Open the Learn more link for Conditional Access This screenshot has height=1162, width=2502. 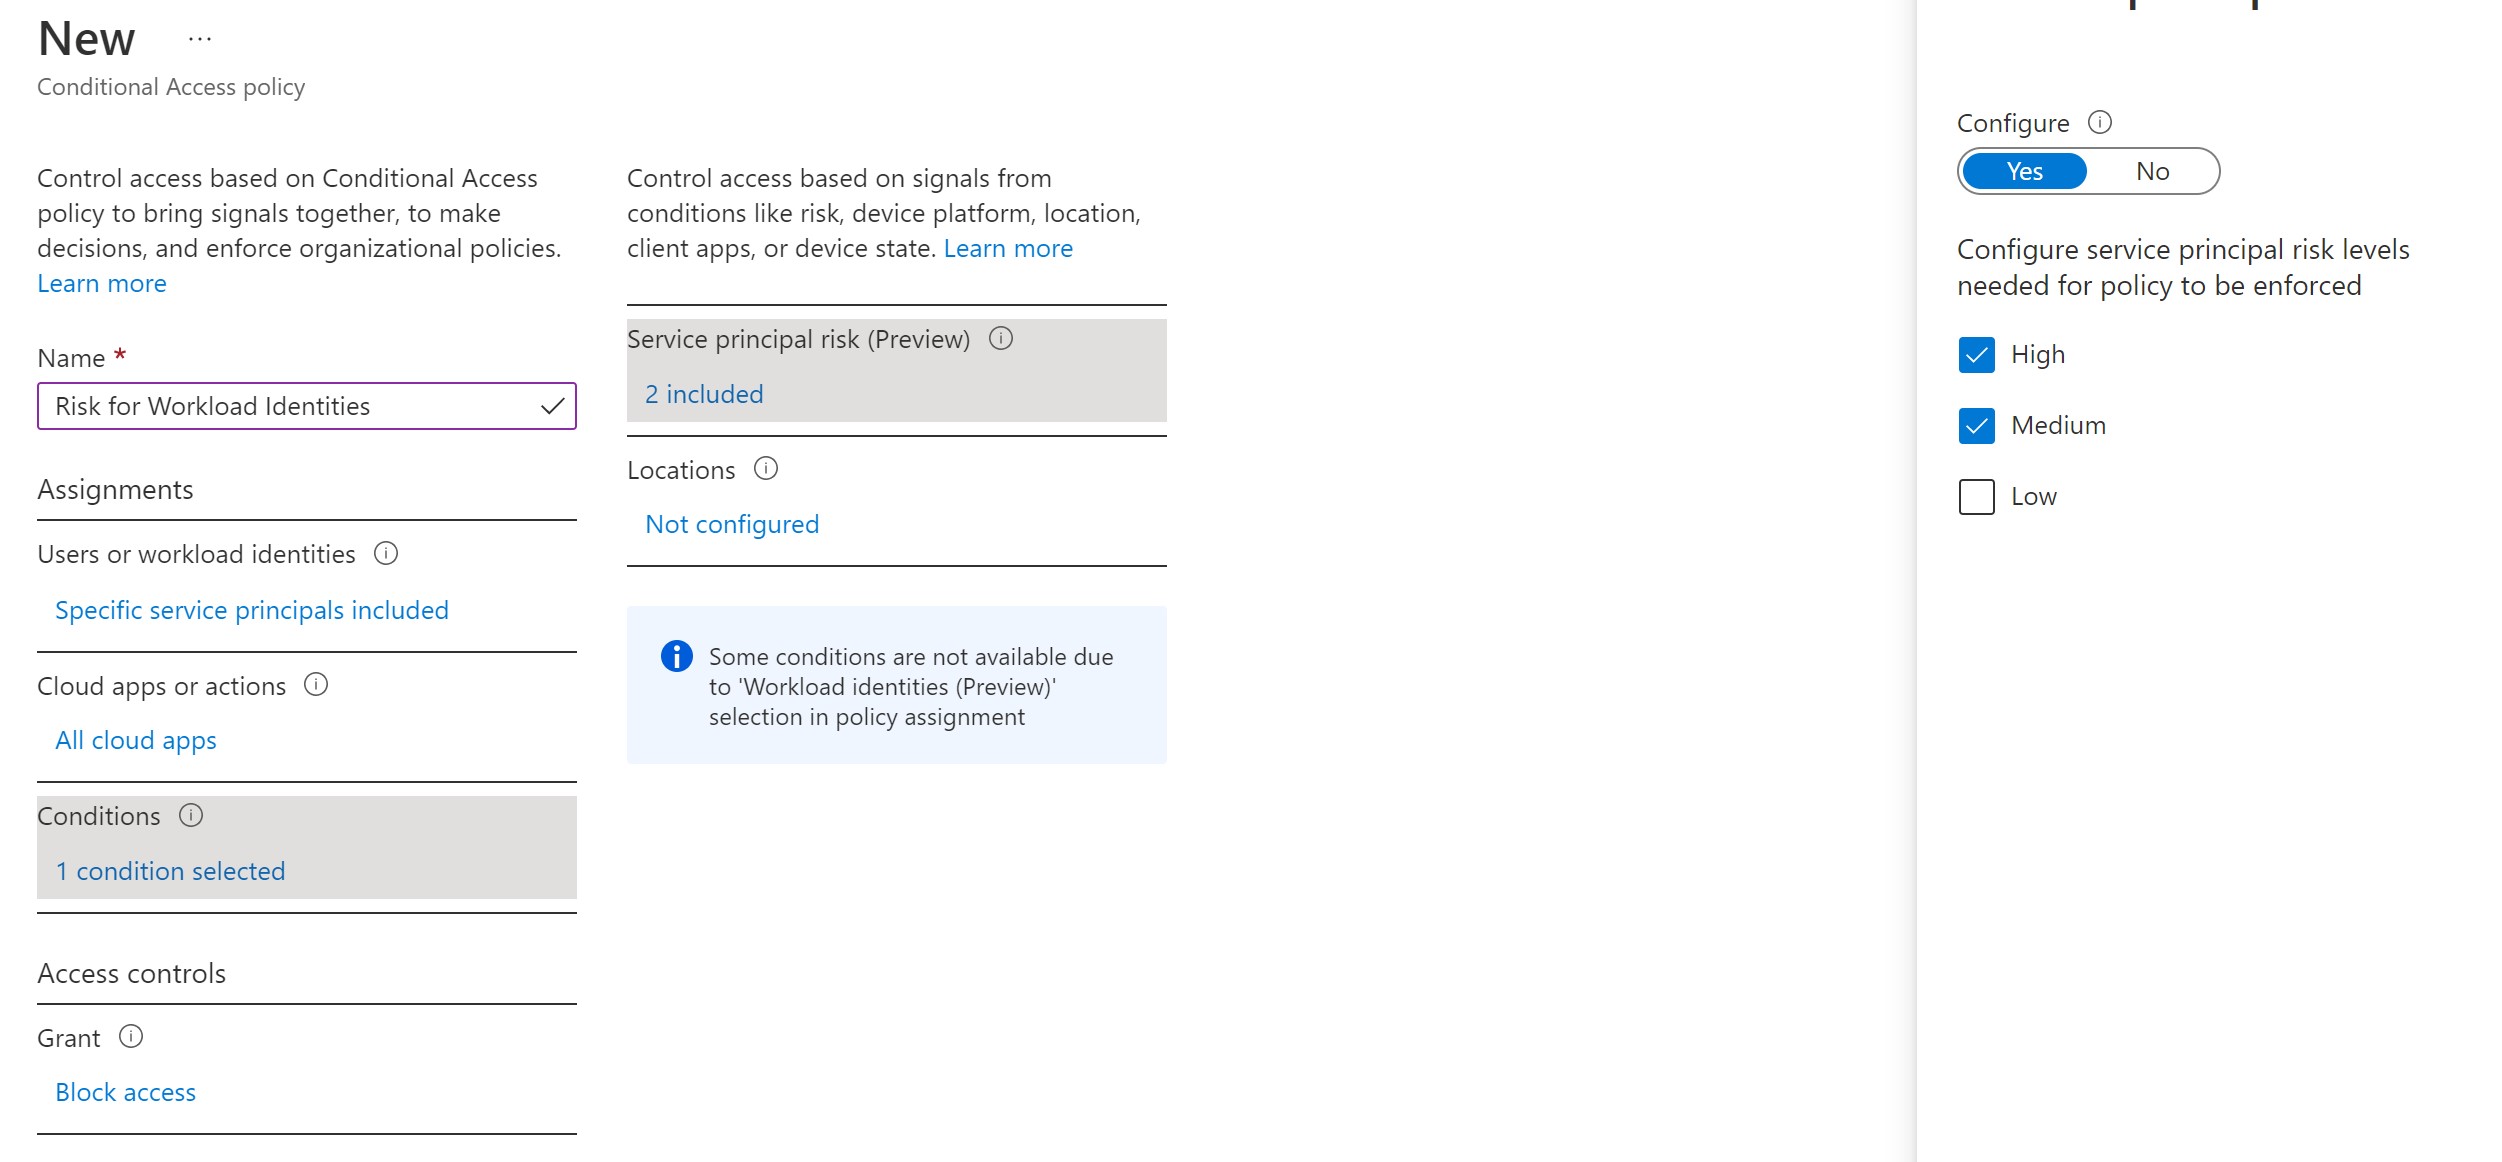click(x=101, y=283)
